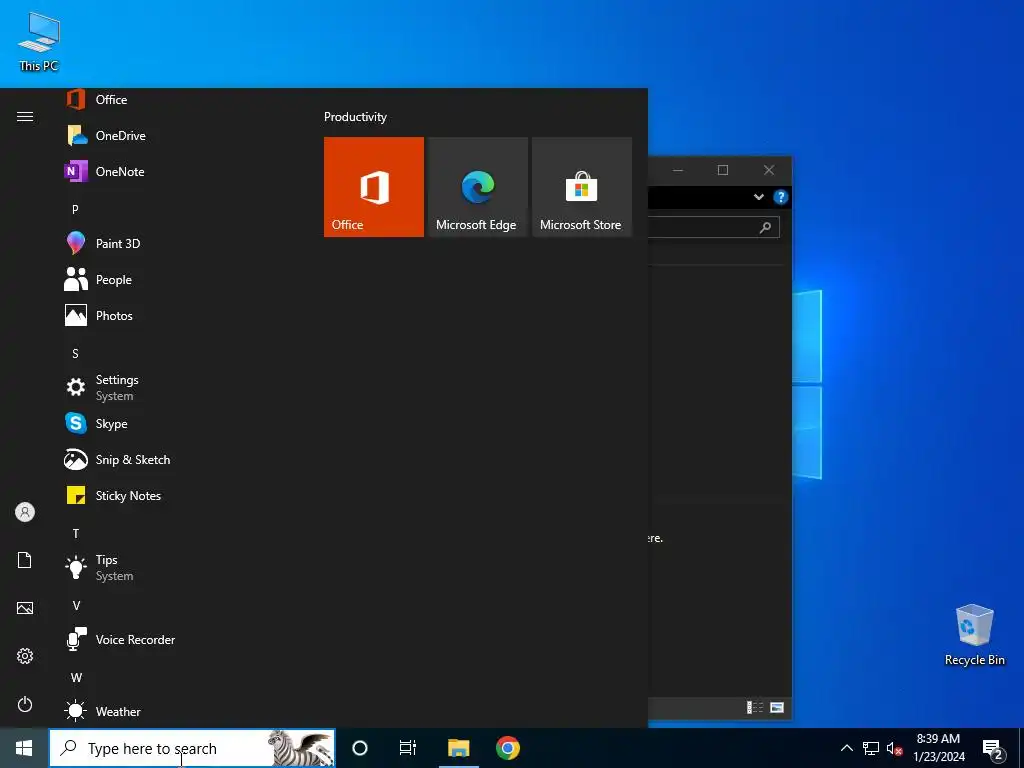The height and width of the screenshot is (768, 1024).
Task: Open the Microsoft Edge tile
Action: [x=477, y=187]
